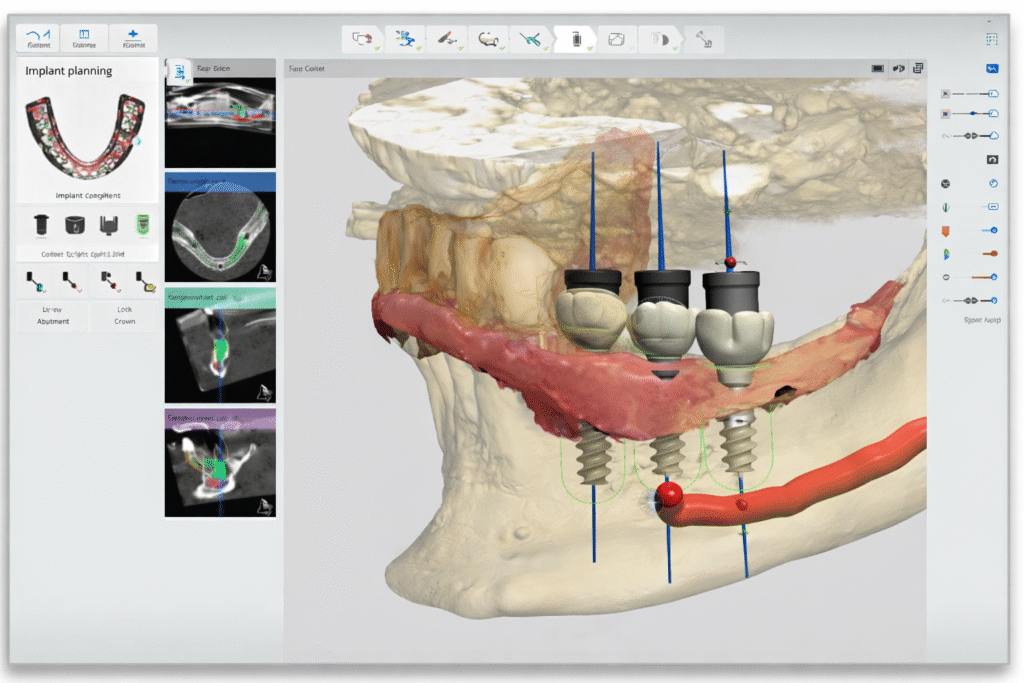Click the first workflow step icon in top bar
This screenshot has width=1024, height=683.
click(x=361, y=39)
